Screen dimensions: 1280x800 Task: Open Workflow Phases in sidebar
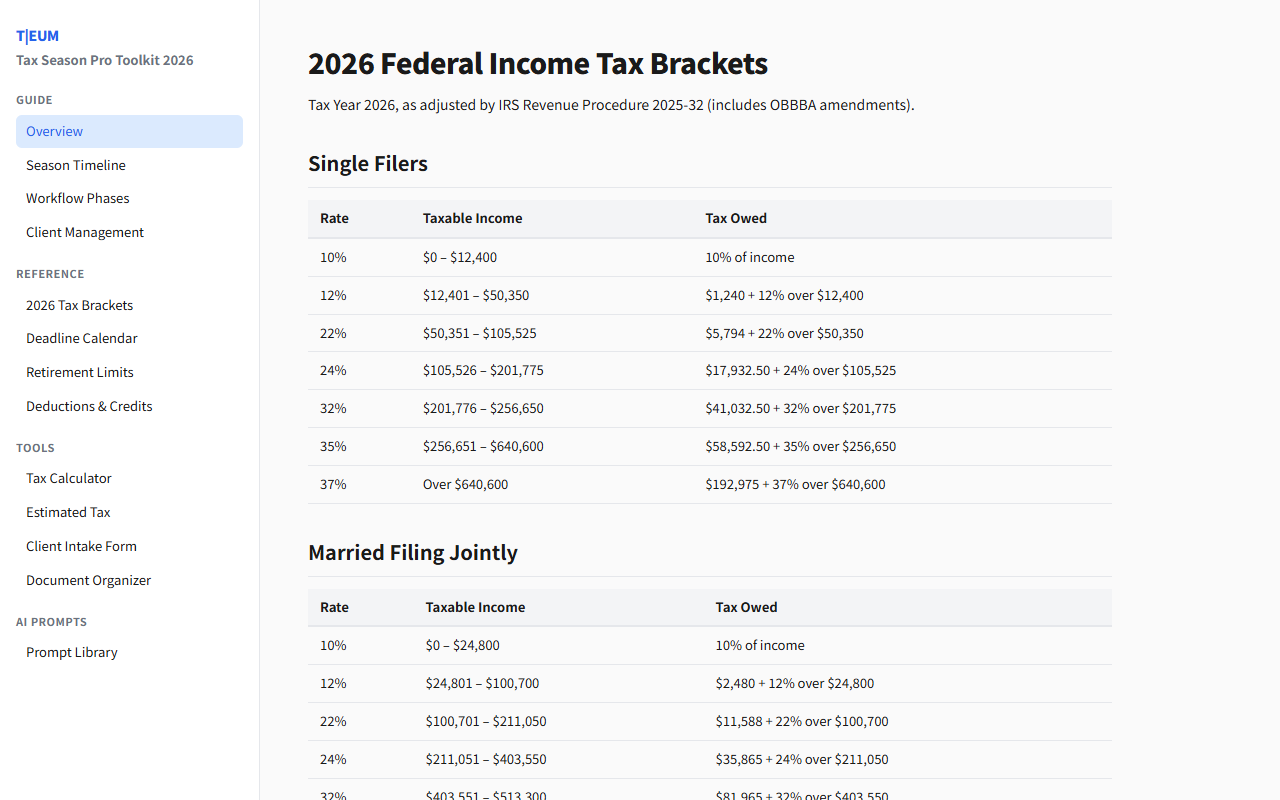click(78, 198)
